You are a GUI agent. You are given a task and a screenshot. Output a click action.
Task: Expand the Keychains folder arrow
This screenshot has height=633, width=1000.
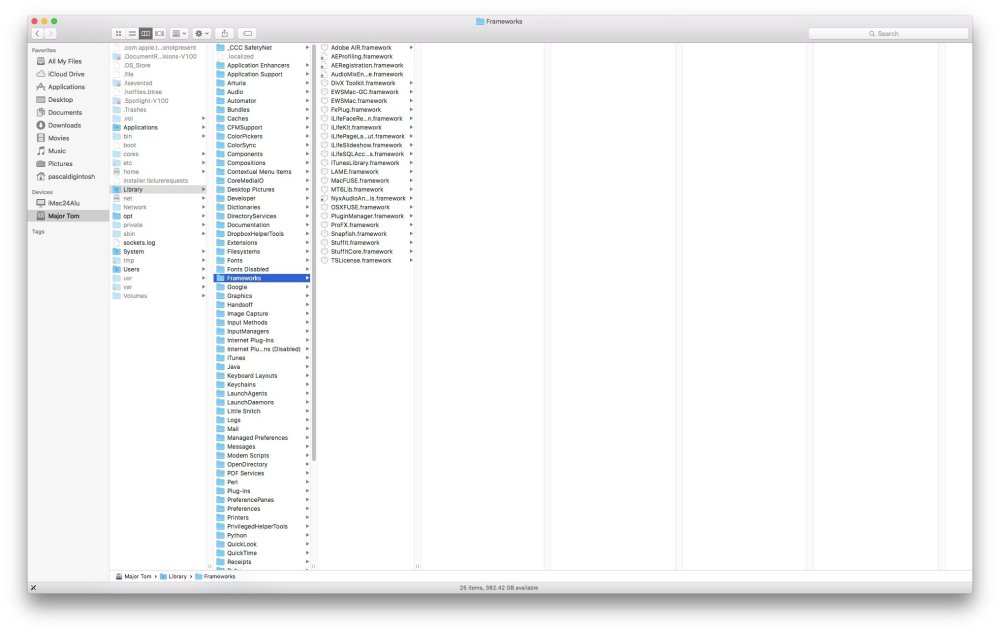pyautogui.click(x=307, y=384)
